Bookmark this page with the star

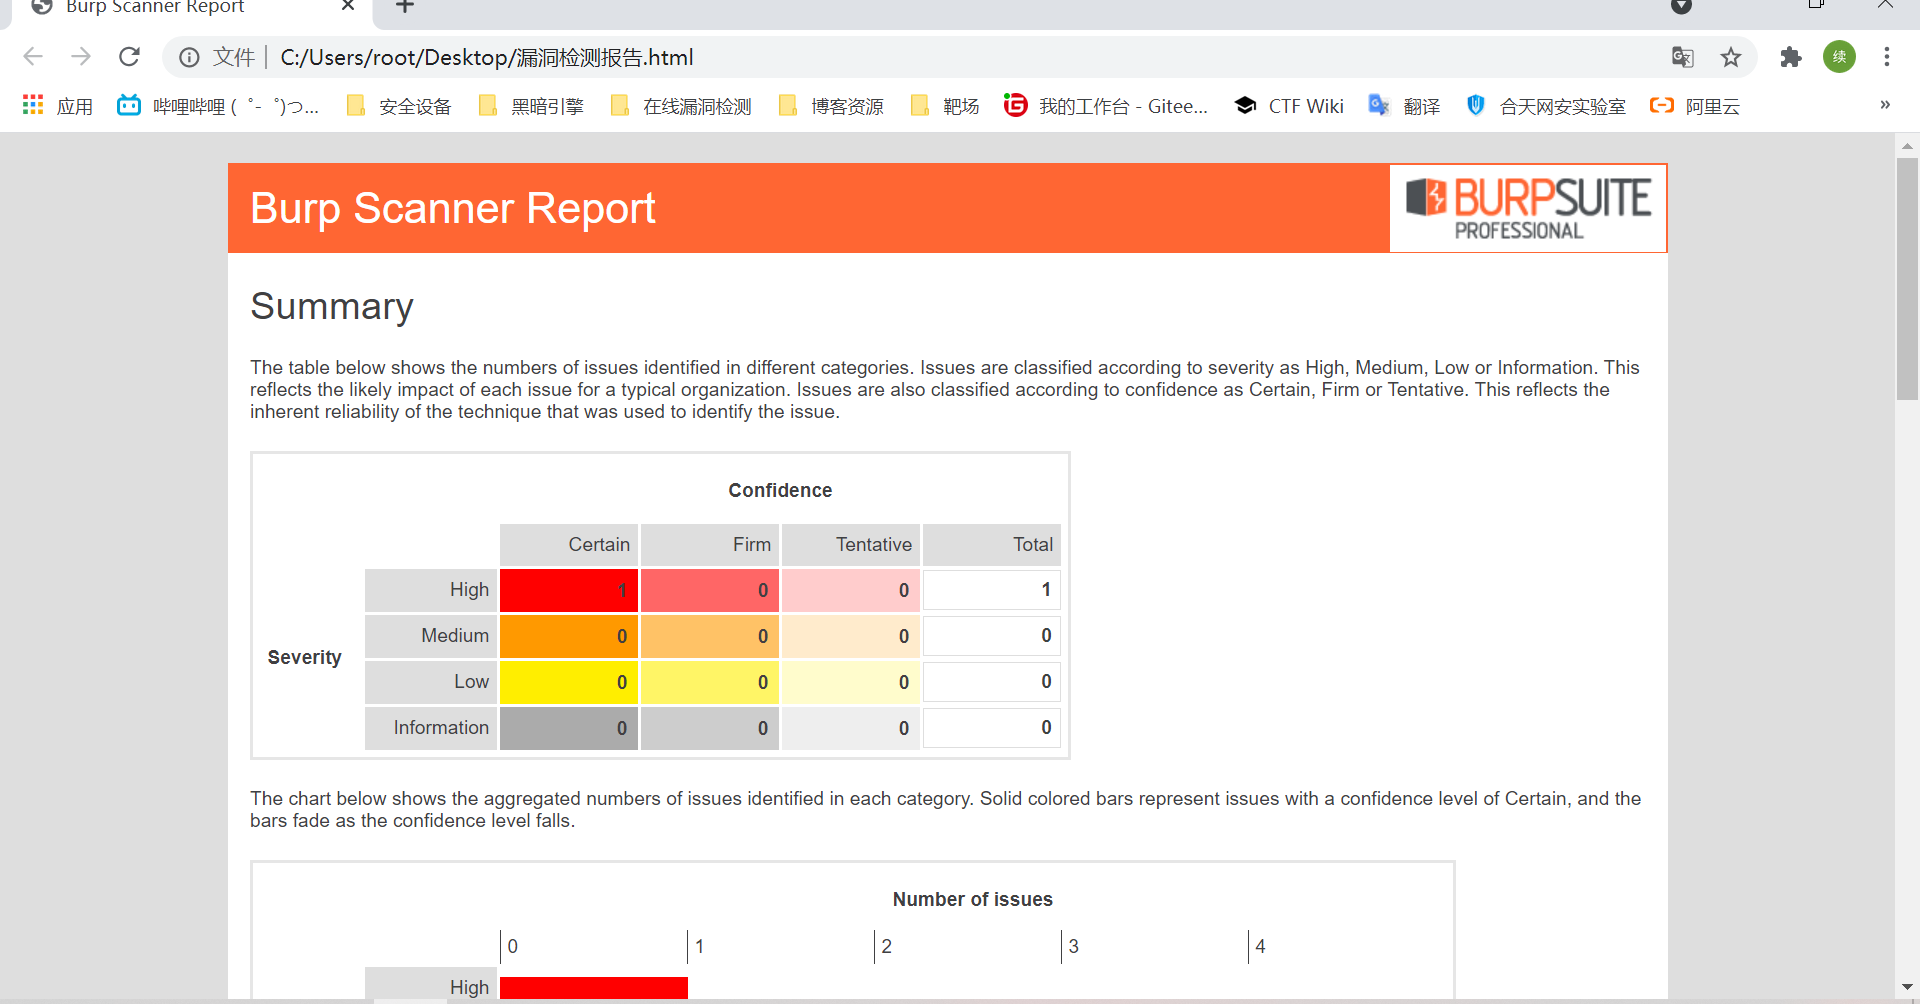click(1731, 57)
